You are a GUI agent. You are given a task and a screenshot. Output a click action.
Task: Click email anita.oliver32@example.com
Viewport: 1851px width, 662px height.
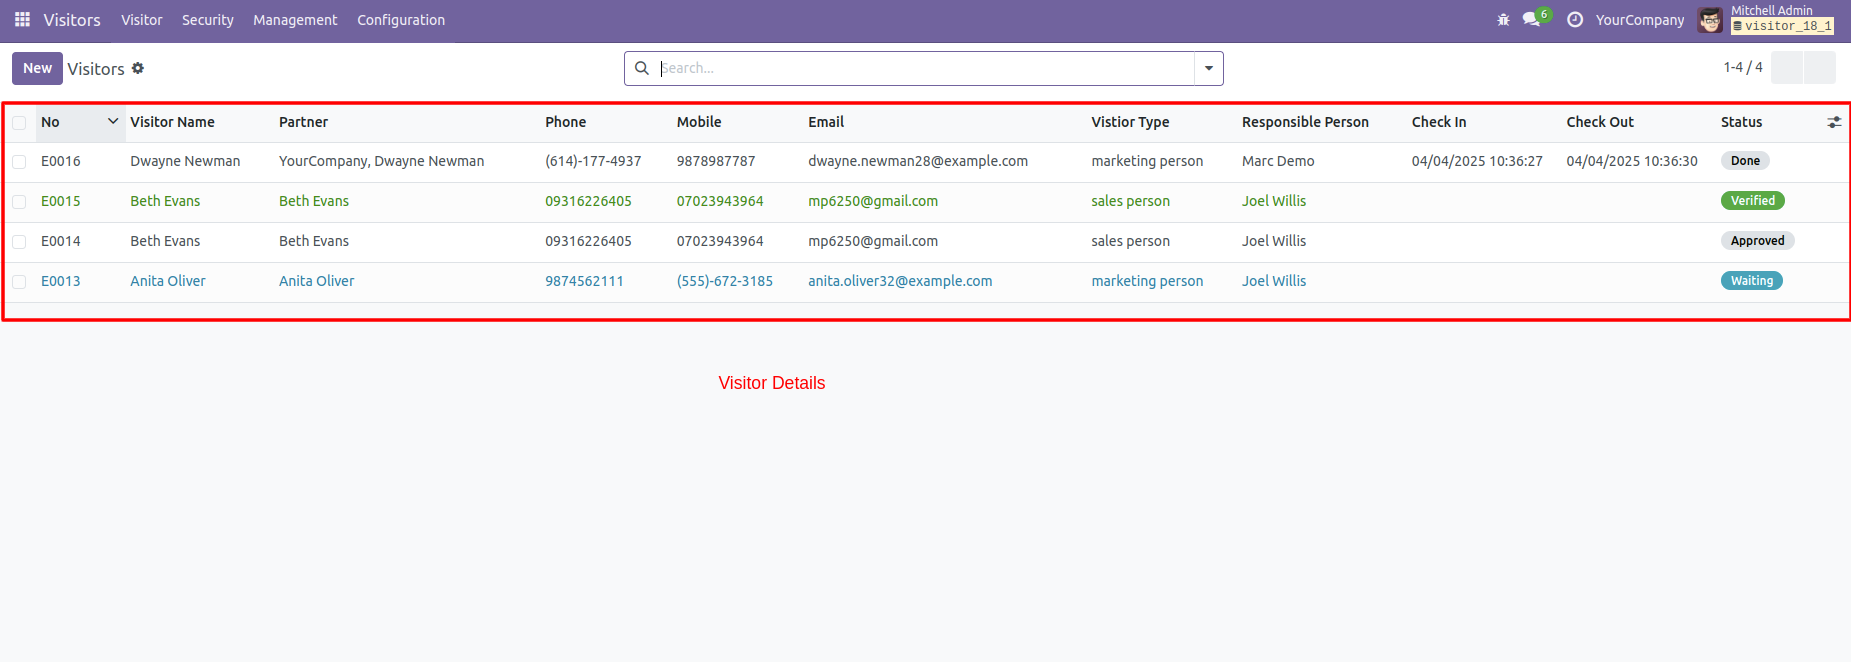[x=900, y=281]
